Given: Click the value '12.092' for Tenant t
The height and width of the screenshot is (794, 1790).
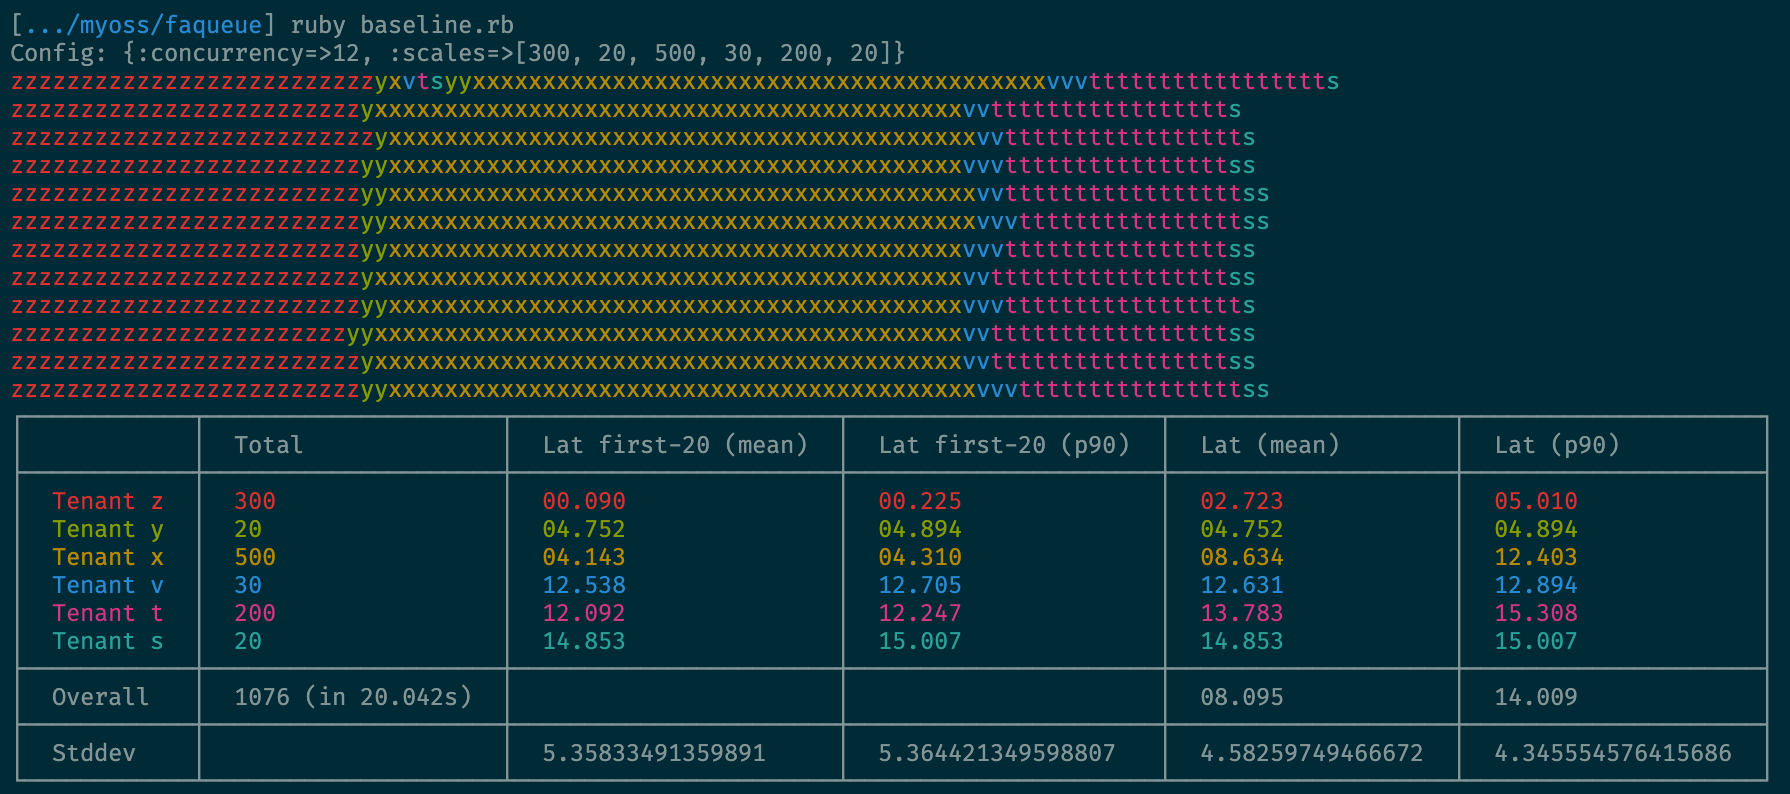Looking at the screenshot, I should pos(584,613).
